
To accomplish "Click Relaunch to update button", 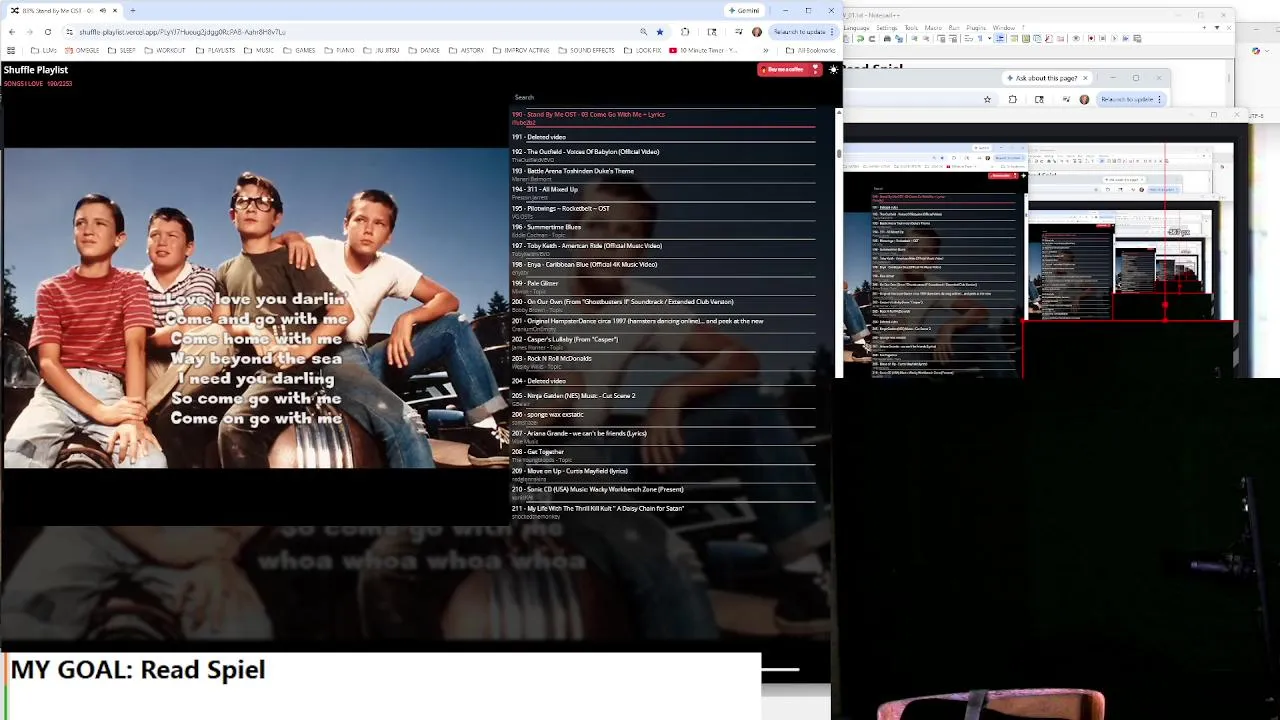I will coord(803,32).
